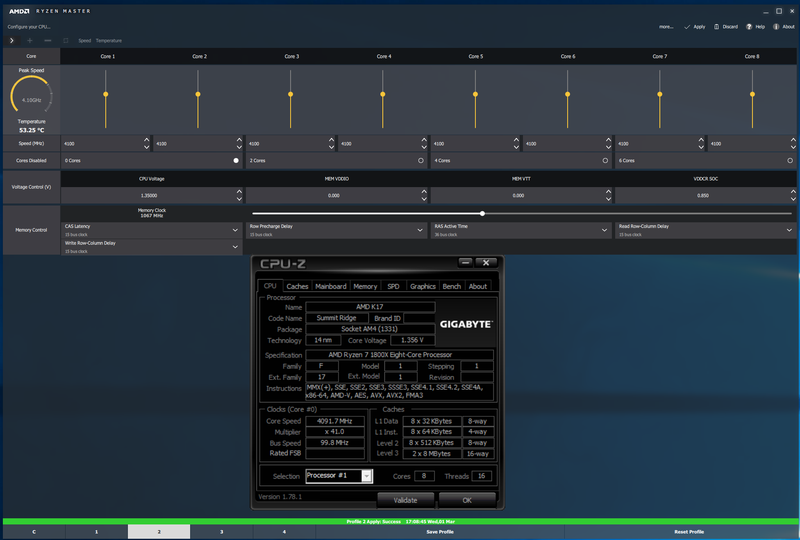Screen dimensions: 800x540
Task: Click Core 4 speed slider handle
Action: coord(383,94)
